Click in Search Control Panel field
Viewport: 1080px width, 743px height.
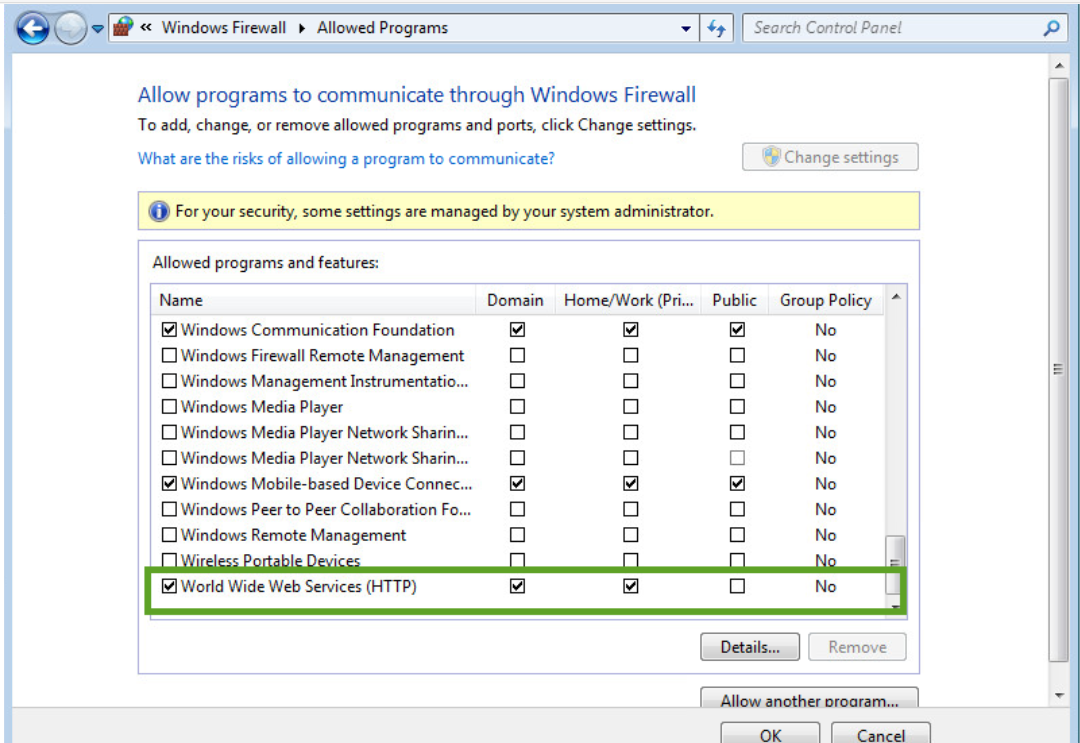pyautogui.click(x=893, y=28)
